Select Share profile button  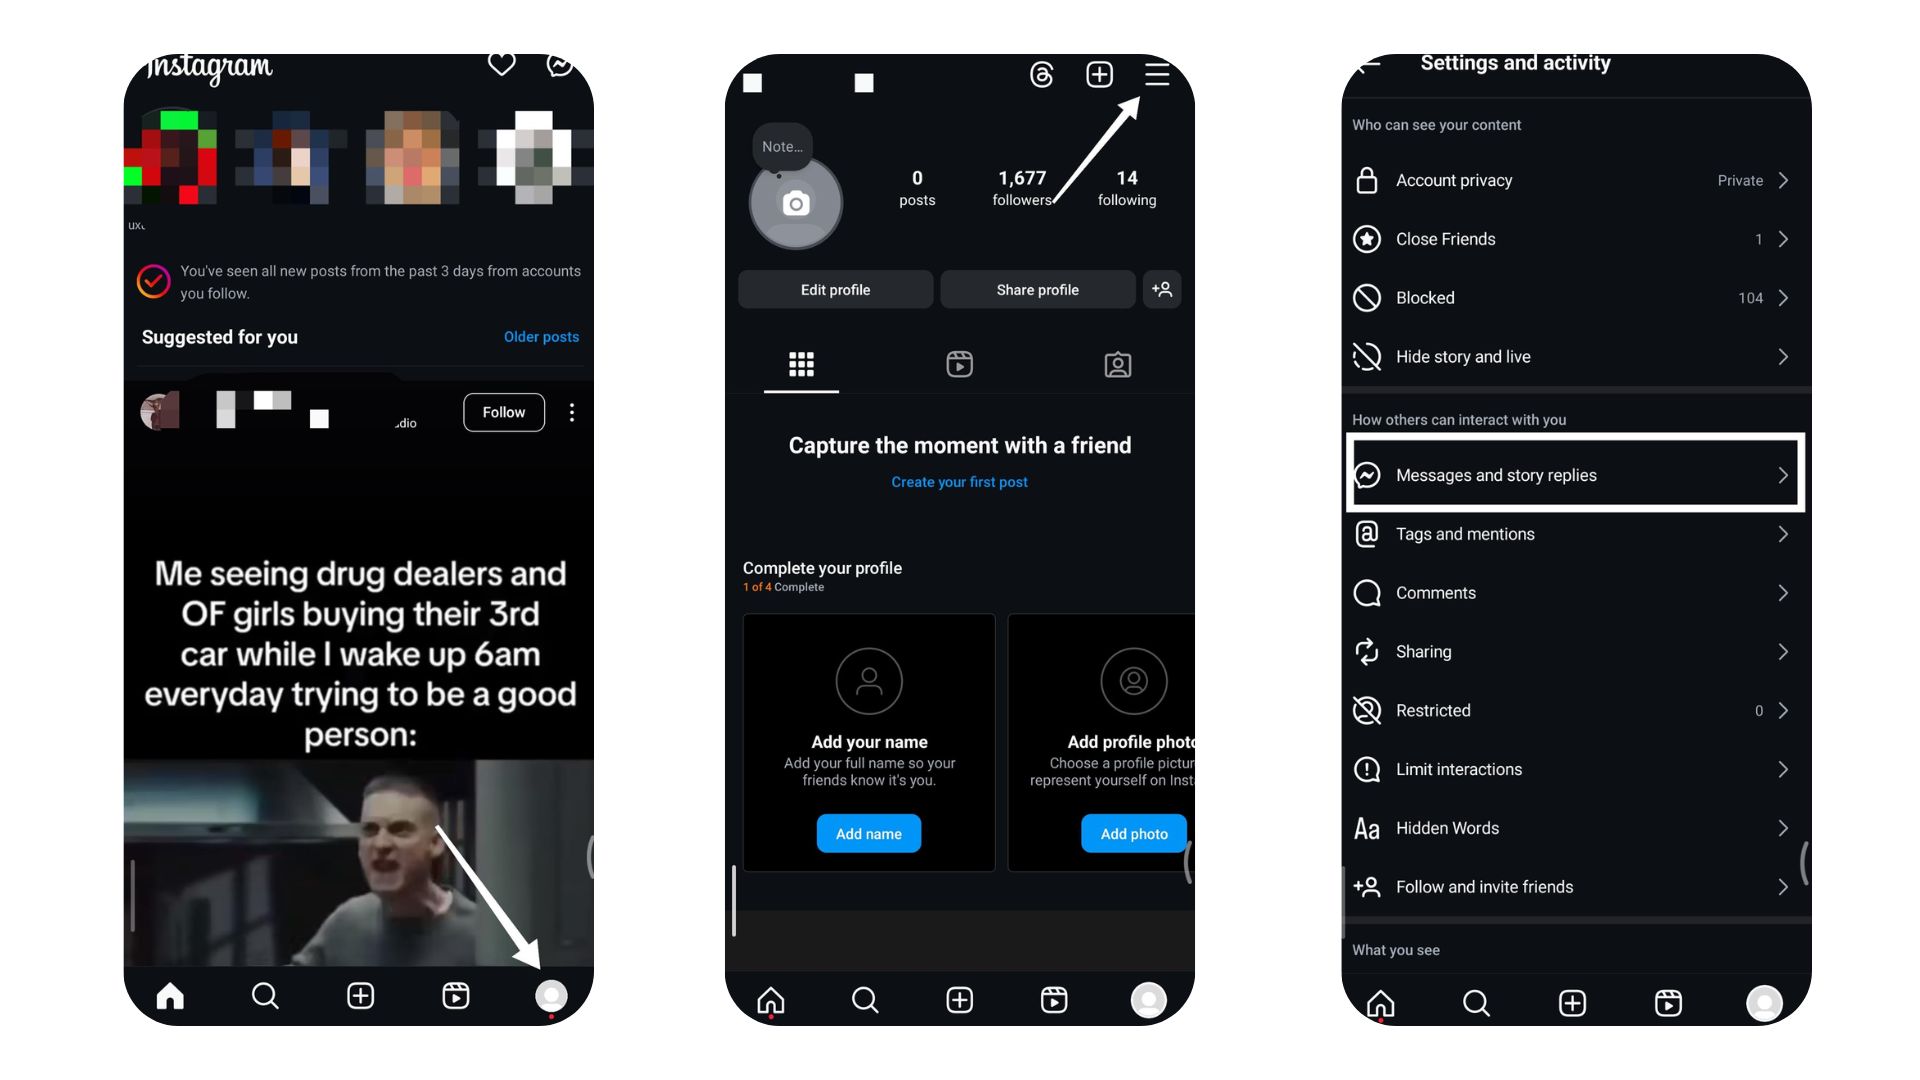[x=1038, y=289]
